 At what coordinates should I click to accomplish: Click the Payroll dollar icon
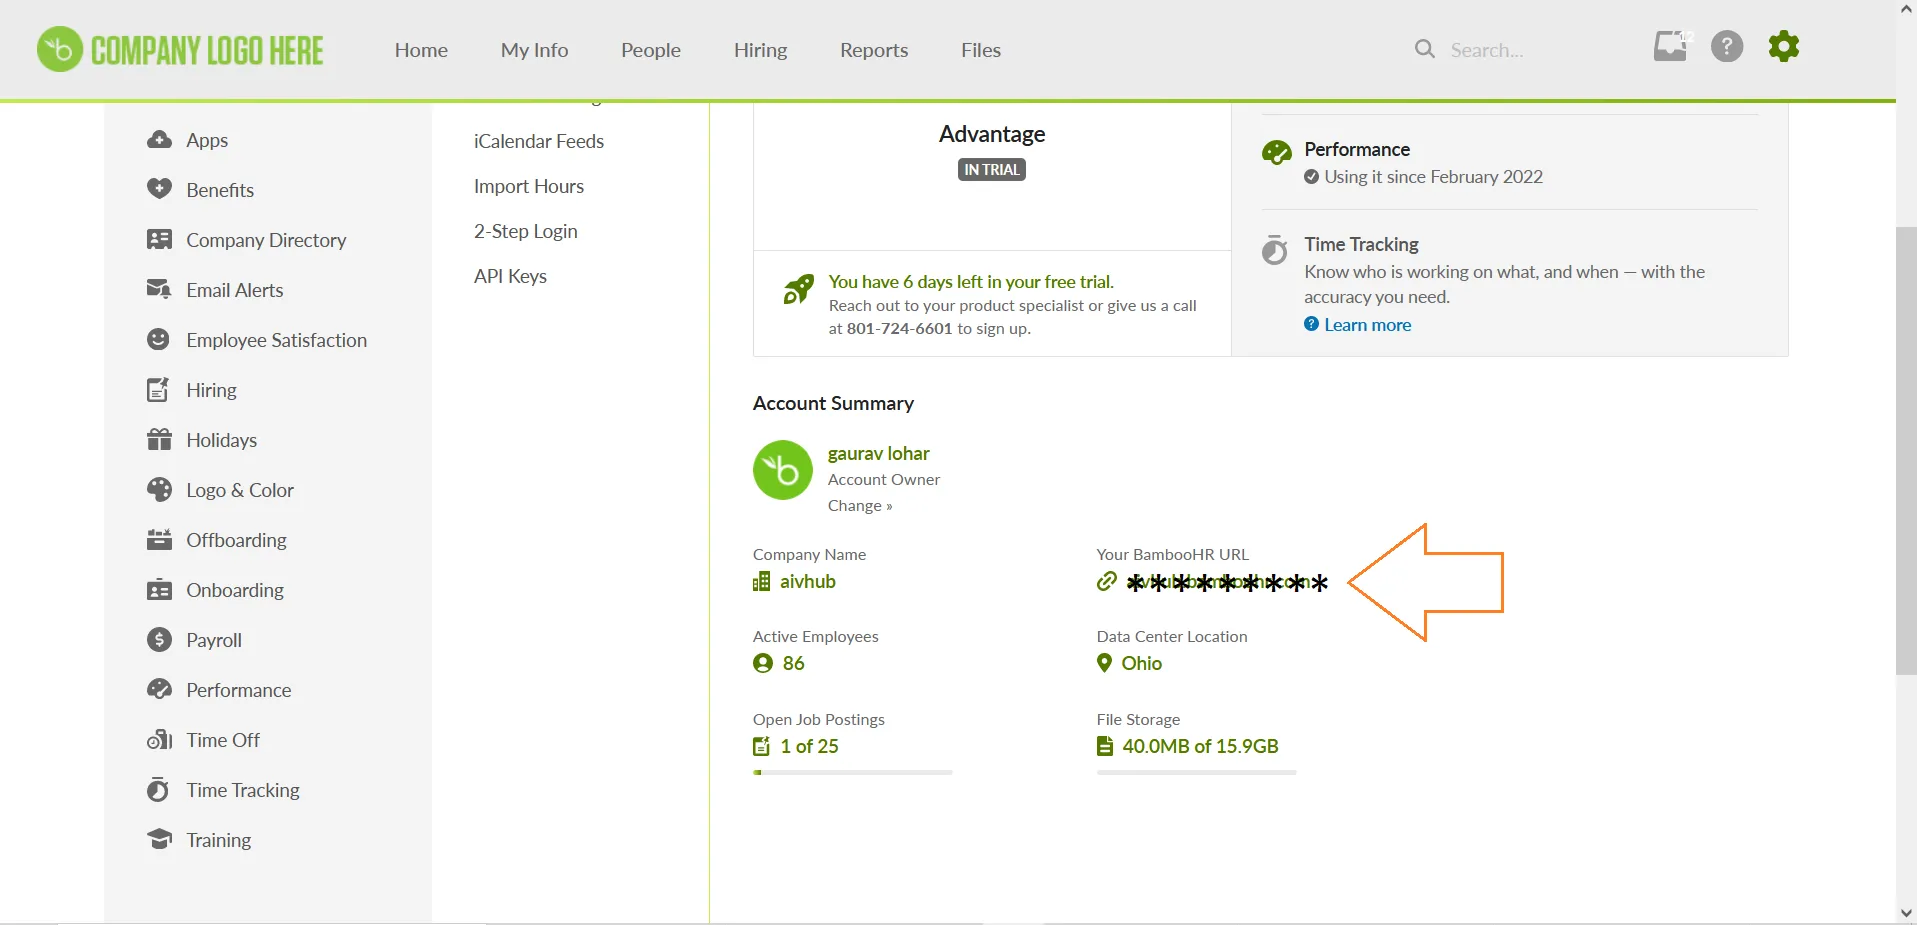pos(159,640)
